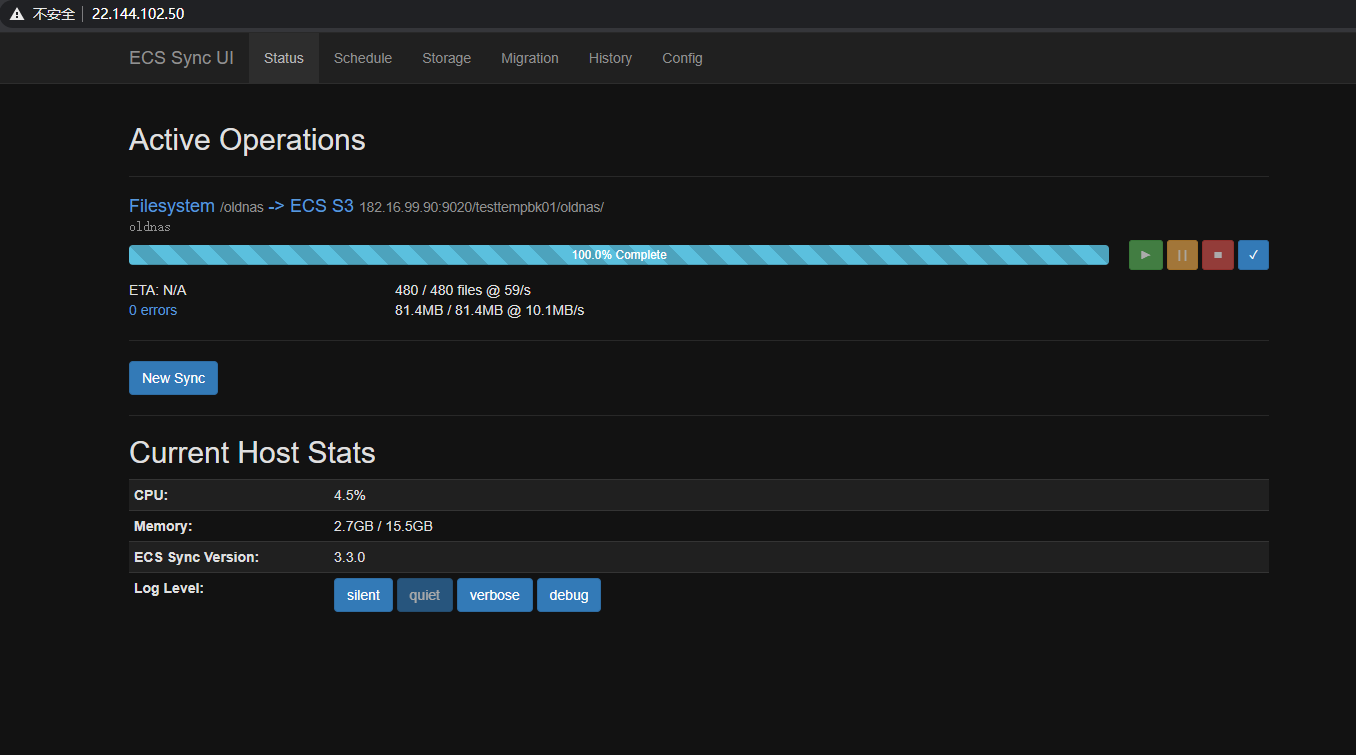Archive the sync with blue checkmark button
The height and width of the screenshot is (755, 1356).
pyautogui.click(x=1253, y=255)
